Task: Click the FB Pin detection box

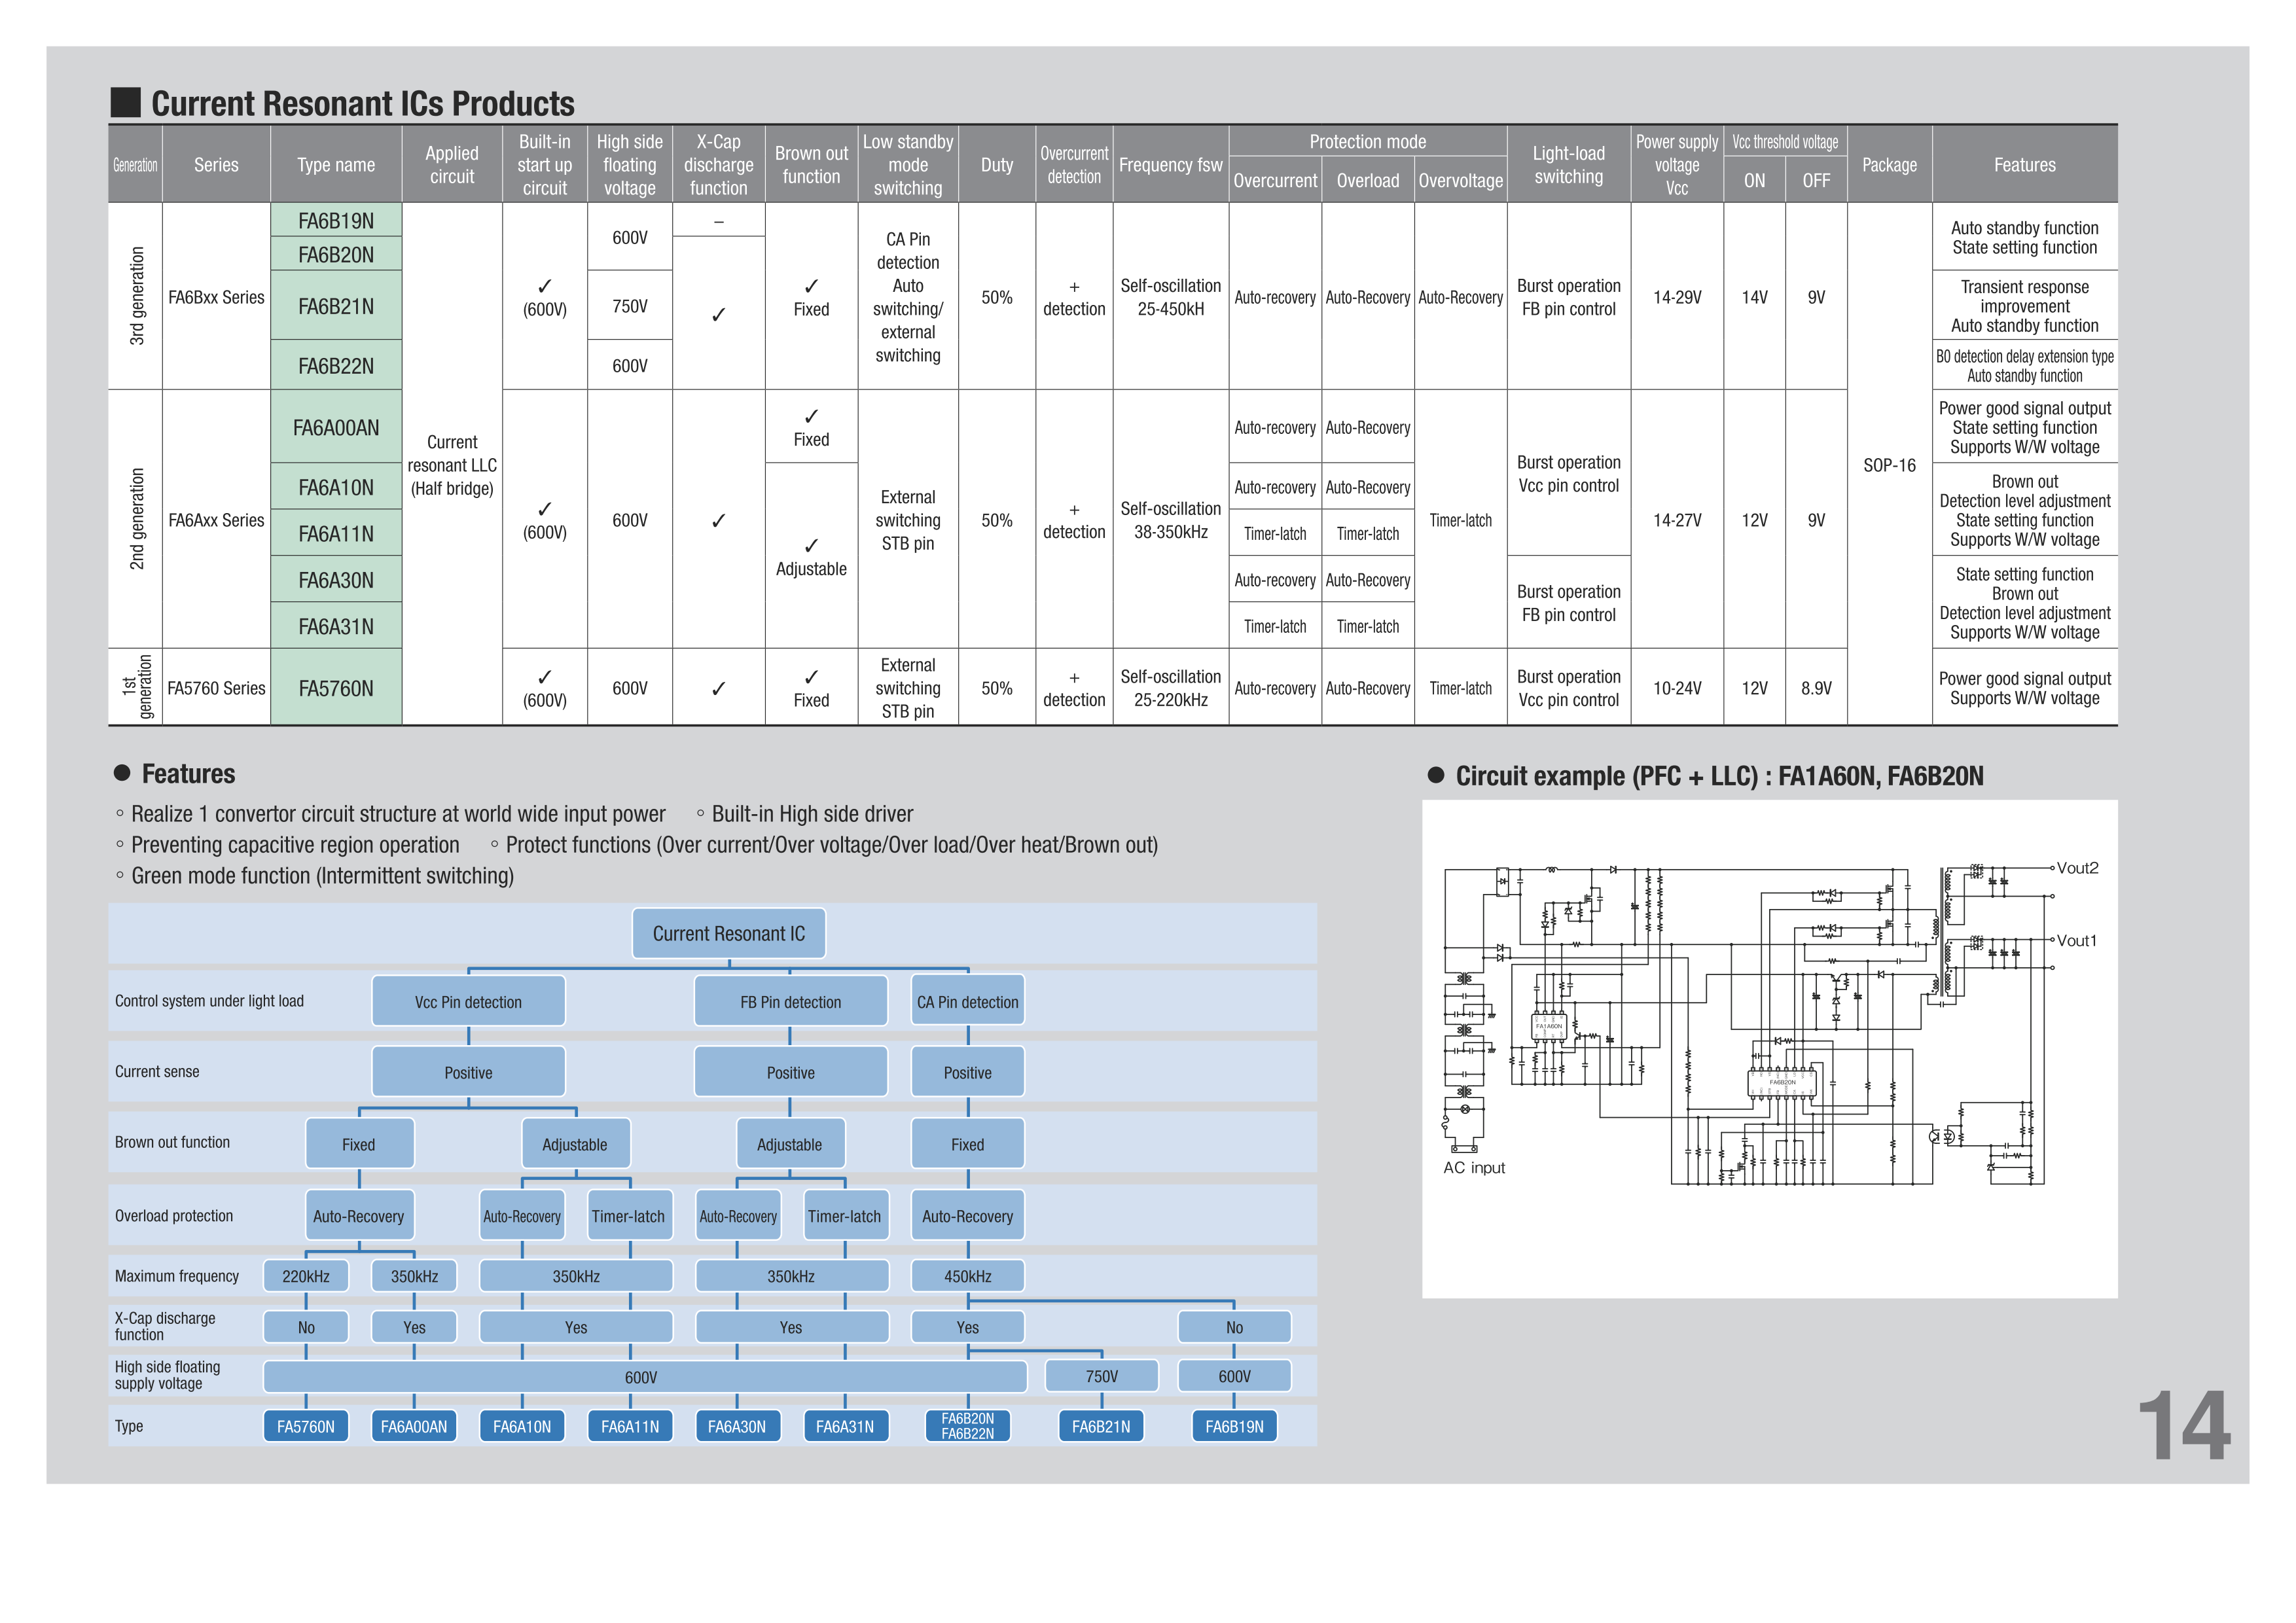Action: click(x=790, y=1001)
